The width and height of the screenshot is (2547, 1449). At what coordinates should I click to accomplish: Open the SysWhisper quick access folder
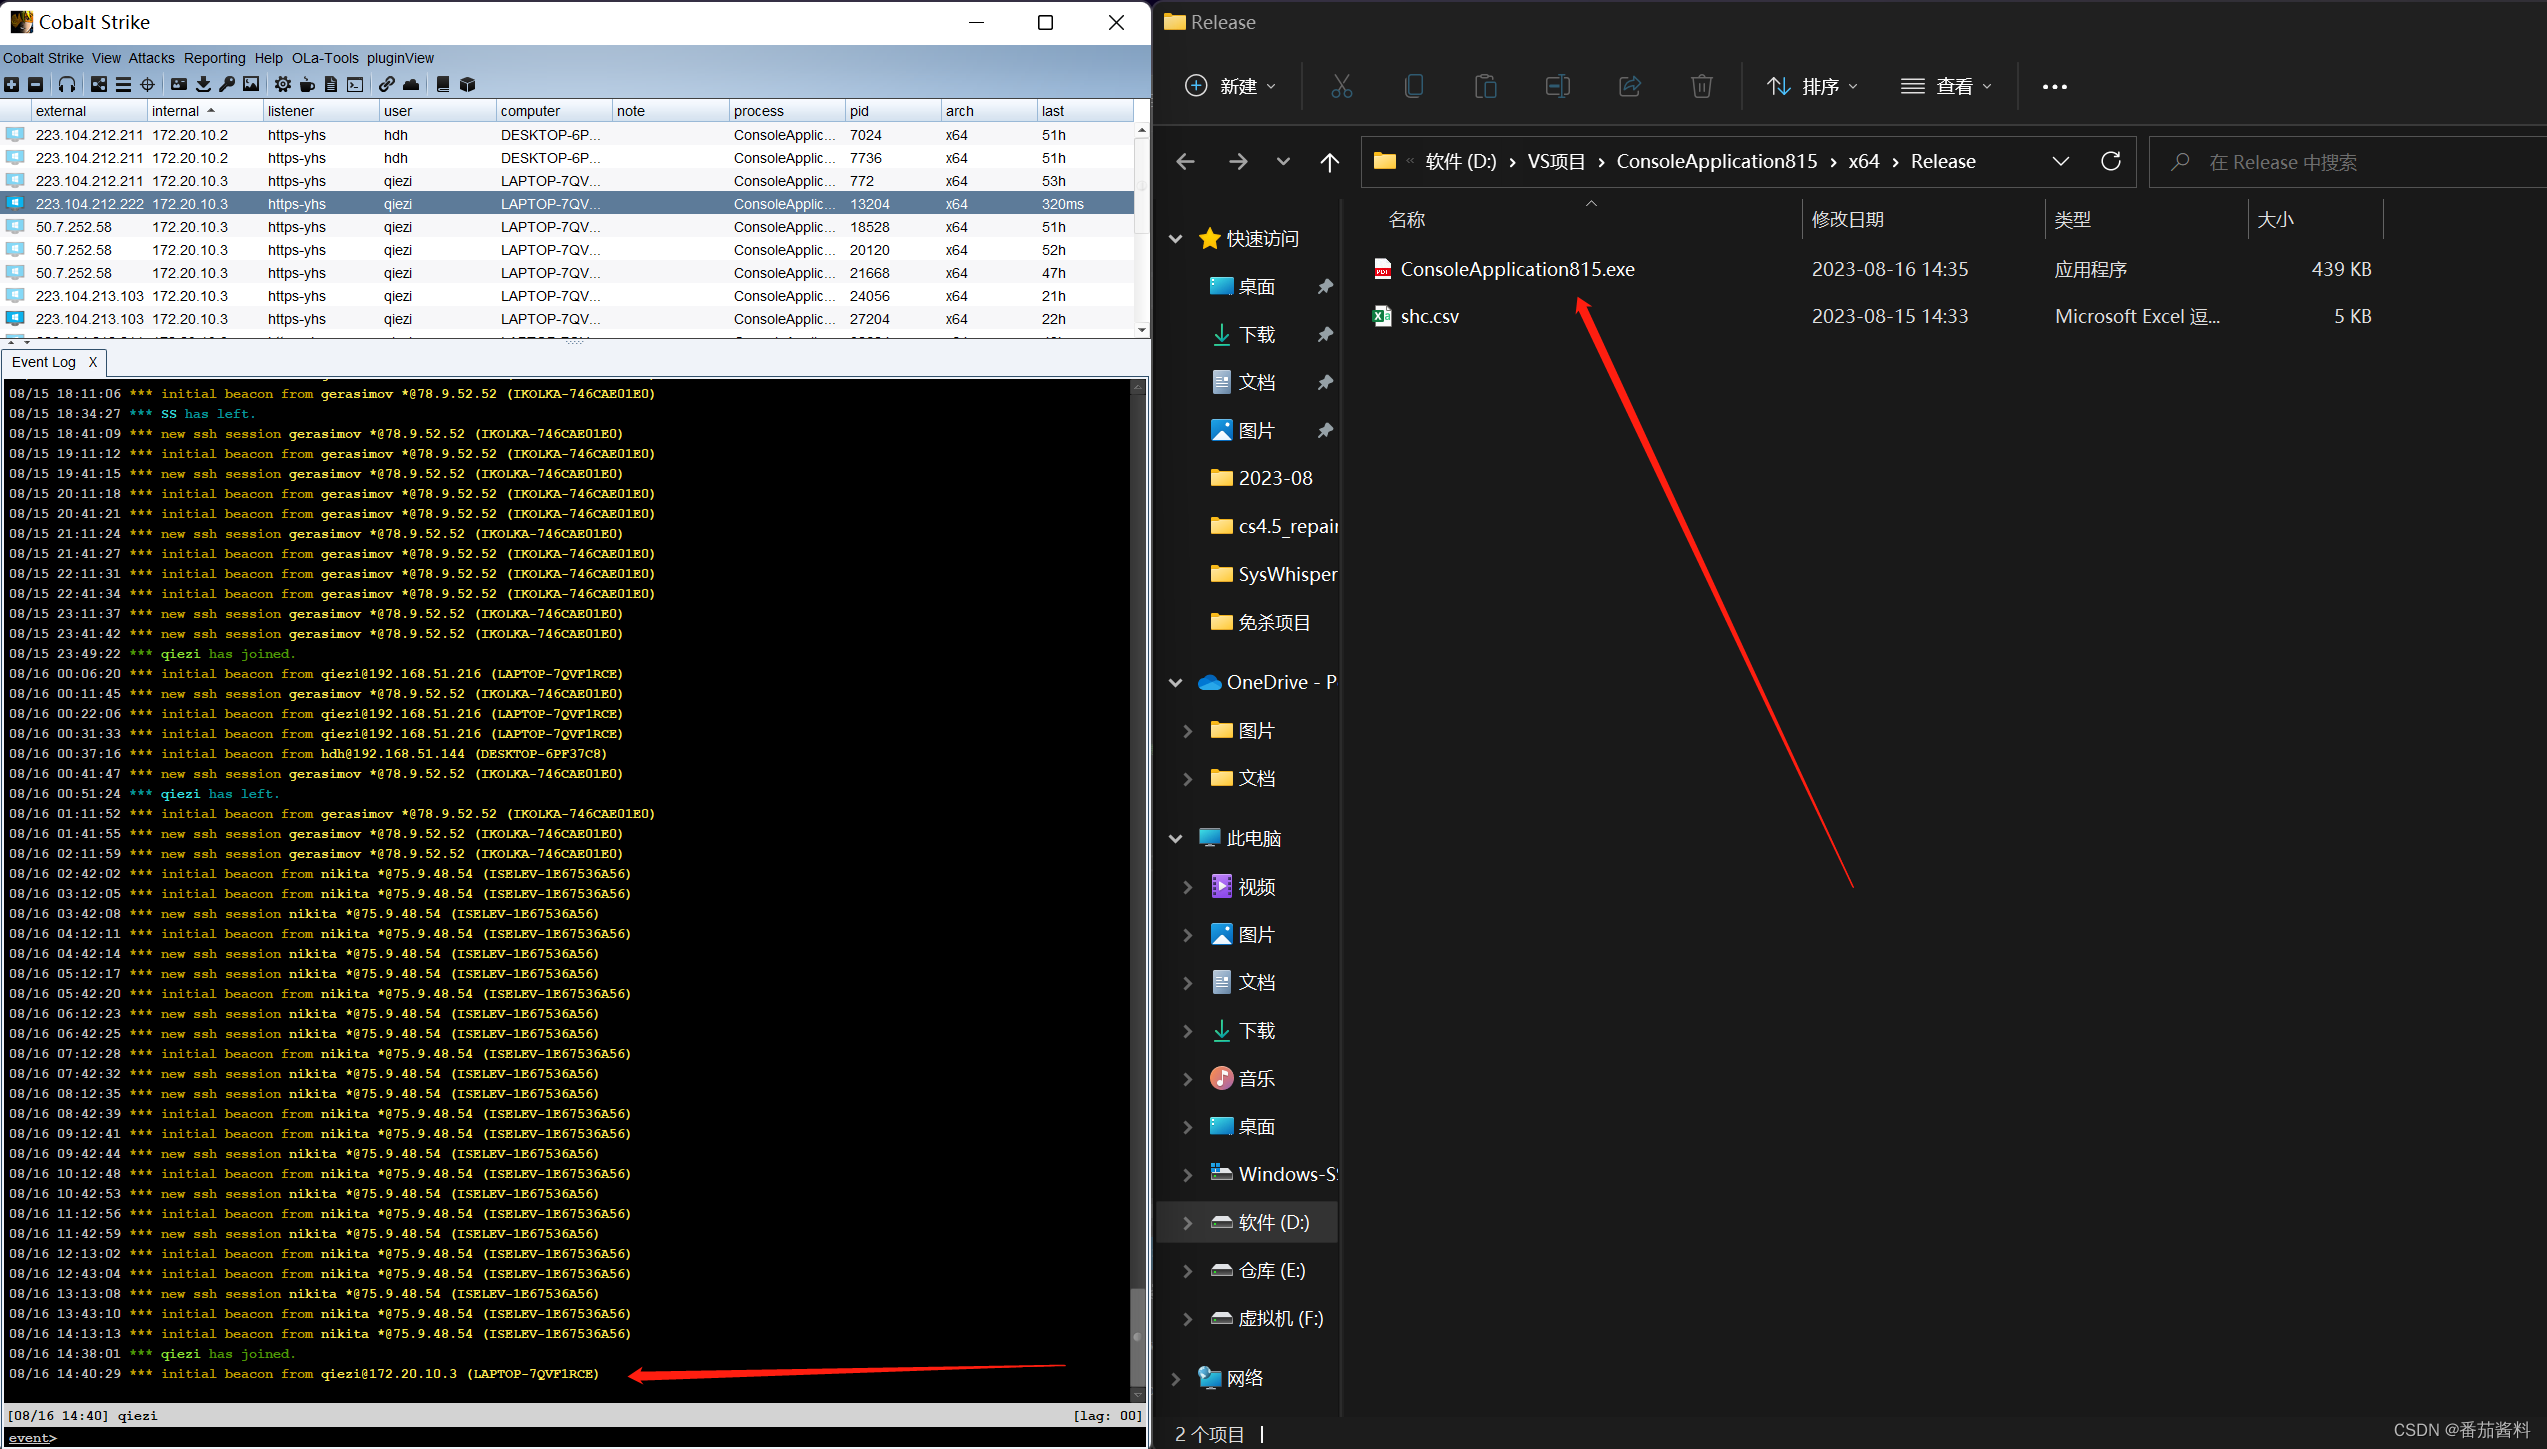click(x=1274, y=574)
